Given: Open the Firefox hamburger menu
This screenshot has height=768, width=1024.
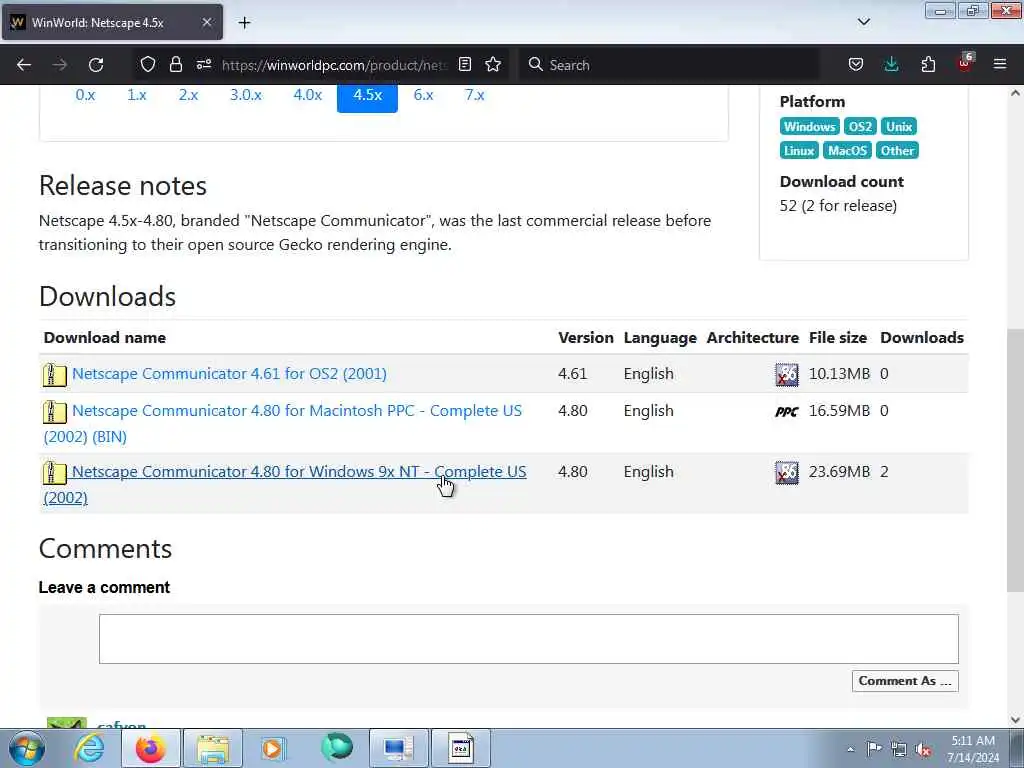Looking at the screenshot, I should pos(1000,65).
